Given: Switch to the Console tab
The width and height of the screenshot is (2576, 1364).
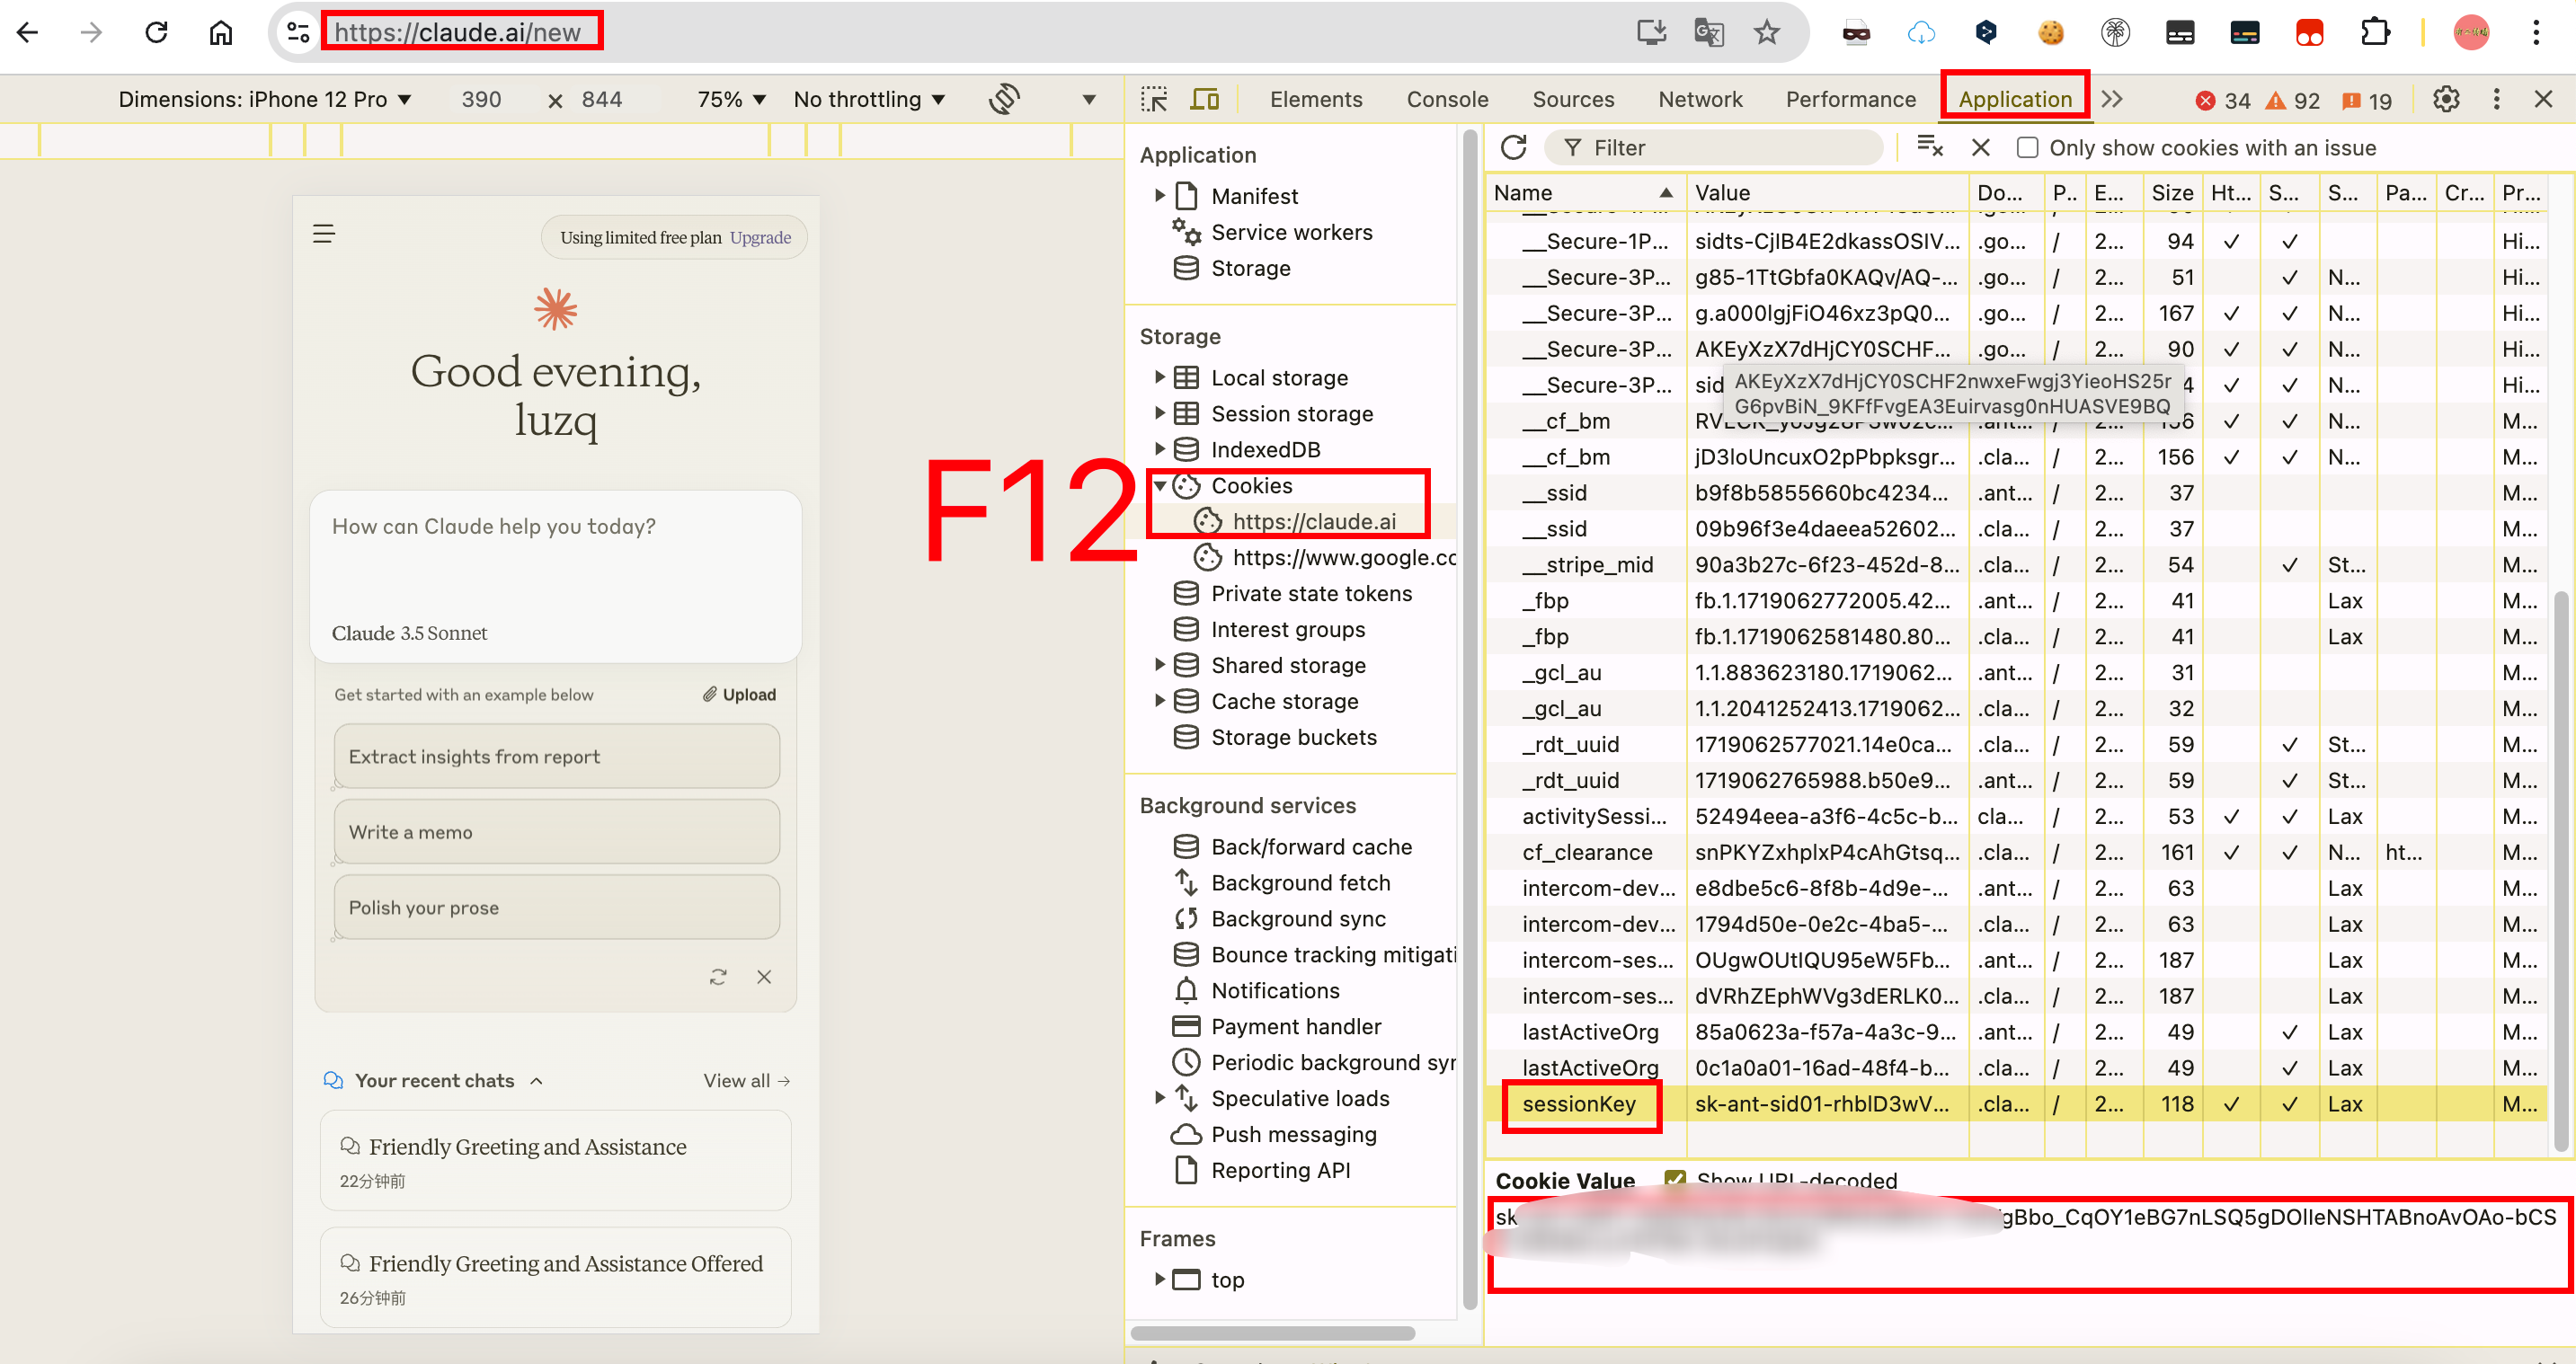Looking at the screenshot, I should coord(1447,99).
